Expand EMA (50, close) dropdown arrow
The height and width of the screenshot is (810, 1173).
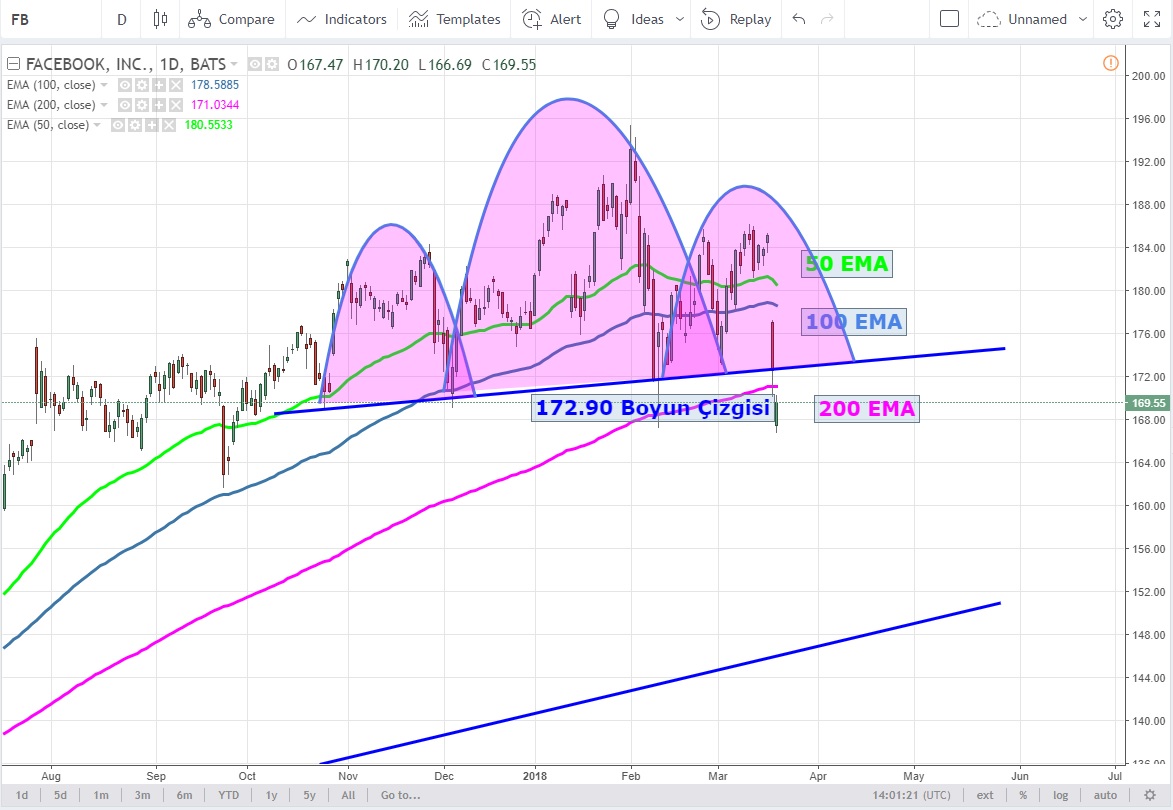pos(97,126)
